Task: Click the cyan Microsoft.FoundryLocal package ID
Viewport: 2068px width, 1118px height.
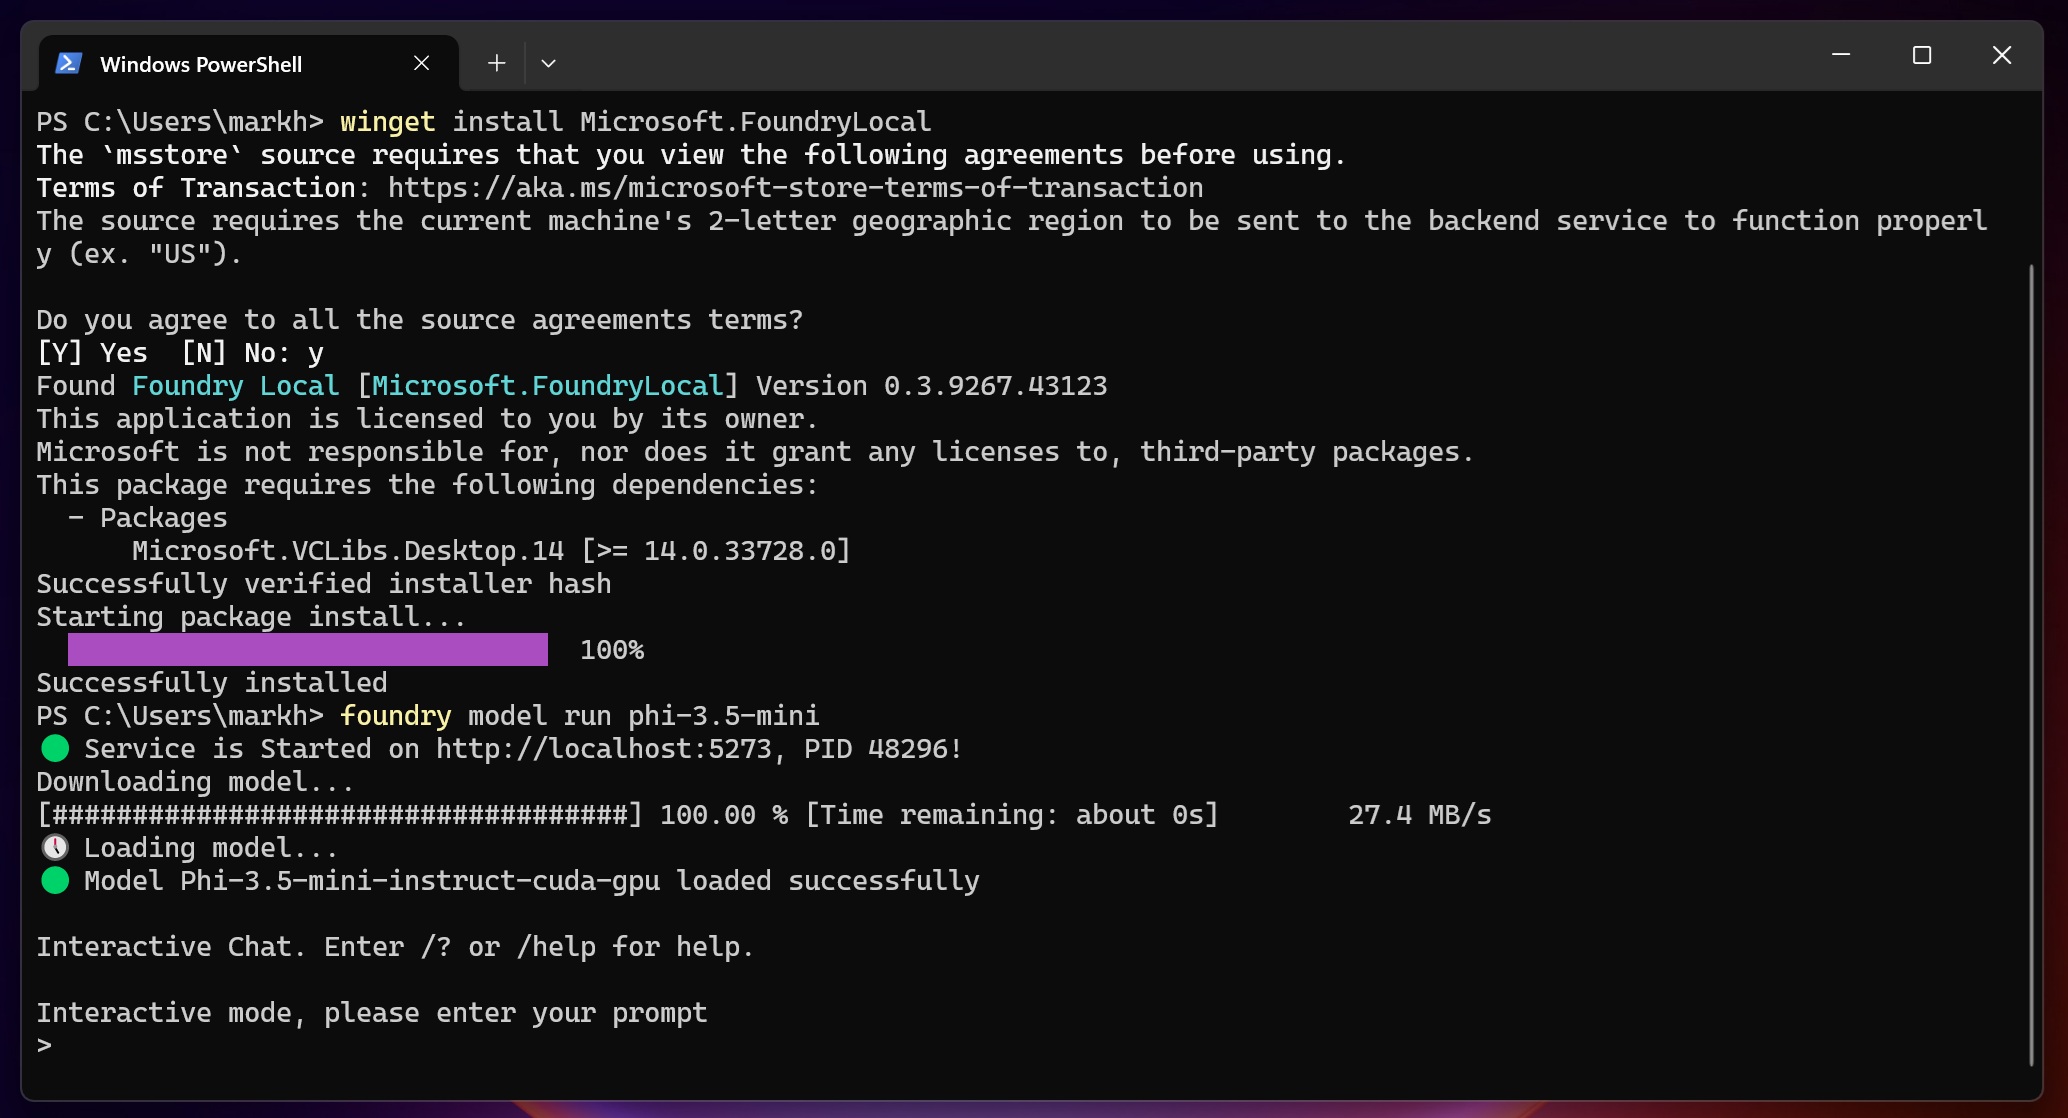Action: point(547,386)
